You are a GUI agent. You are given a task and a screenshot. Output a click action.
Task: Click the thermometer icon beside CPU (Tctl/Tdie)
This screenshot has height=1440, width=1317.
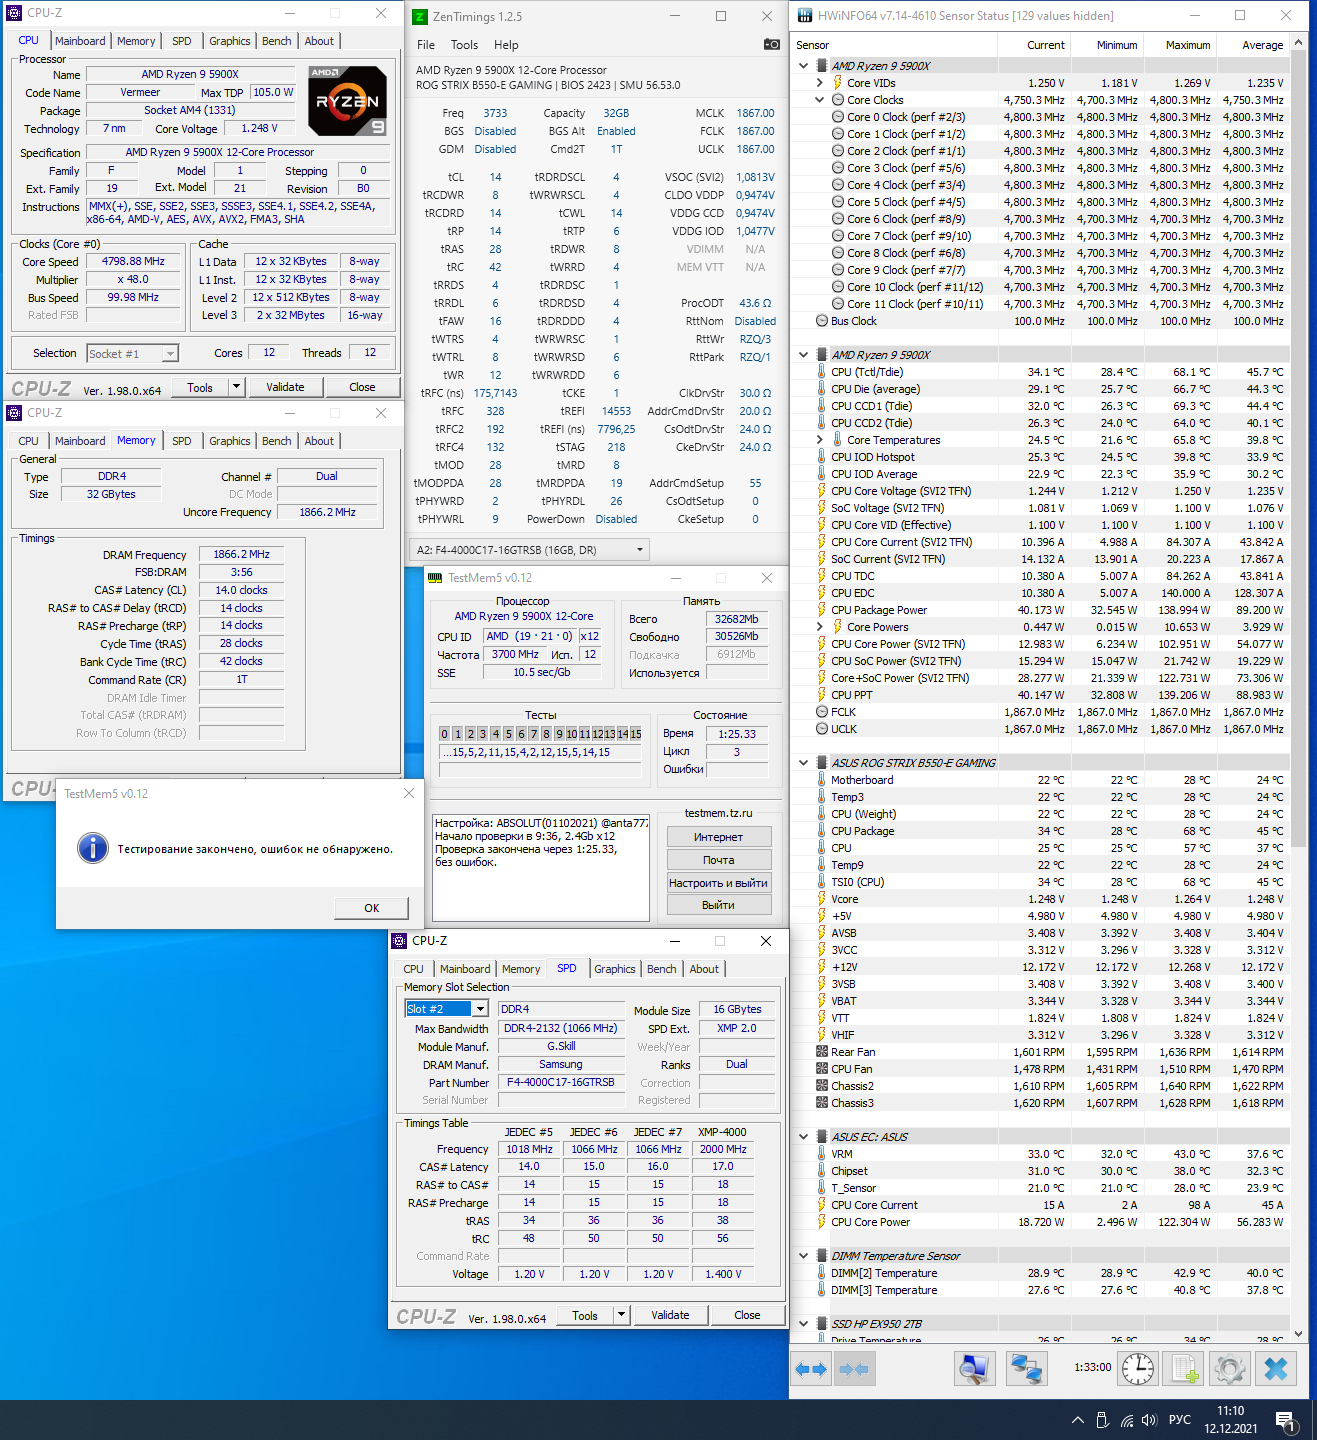coord(822,372)
